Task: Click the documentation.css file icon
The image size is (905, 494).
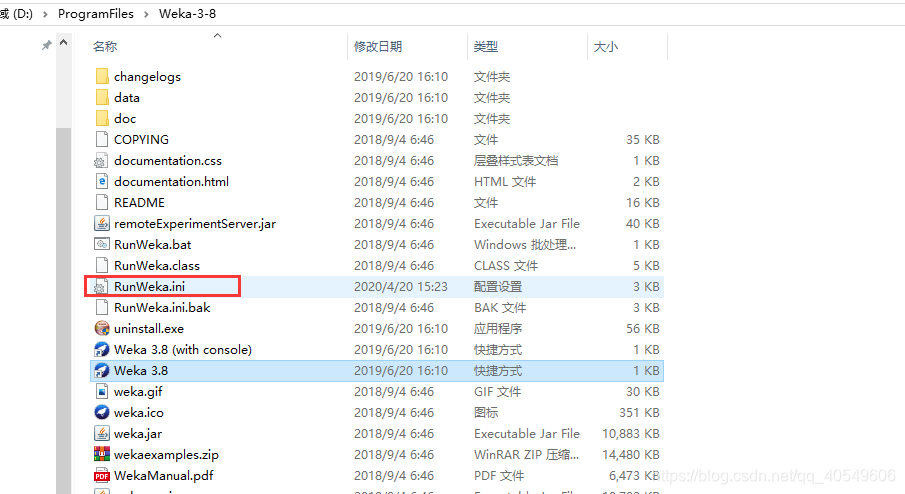Action: click(x=102, y=160)
